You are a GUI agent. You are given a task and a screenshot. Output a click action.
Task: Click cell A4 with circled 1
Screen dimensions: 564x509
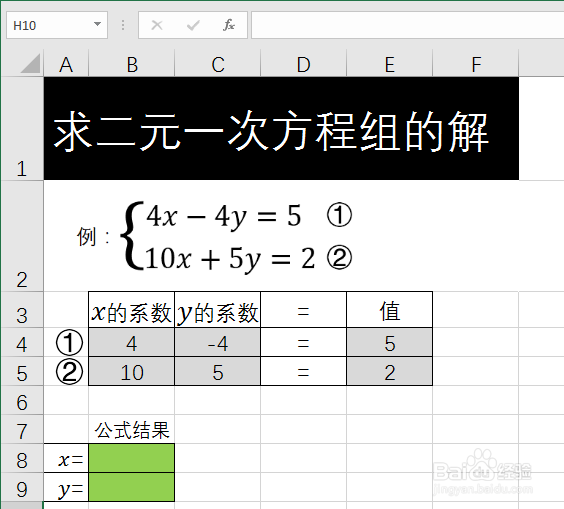pos(66,342)
